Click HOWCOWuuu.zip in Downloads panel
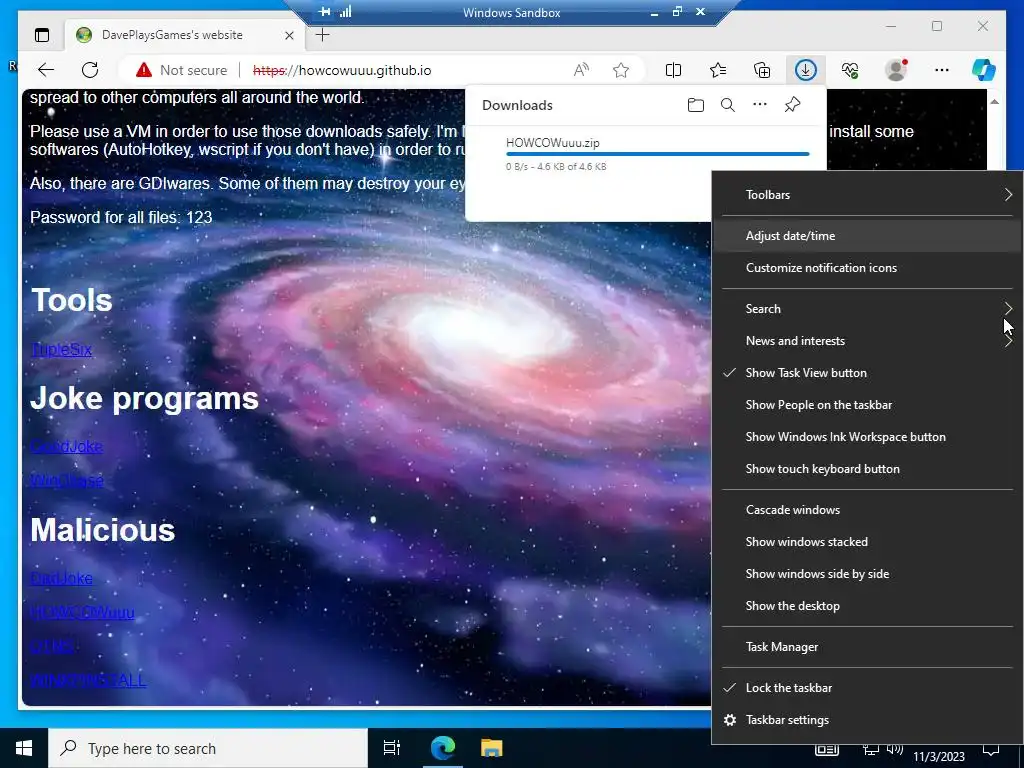Viewport: 1024px width, 768px height. [552, 143]
